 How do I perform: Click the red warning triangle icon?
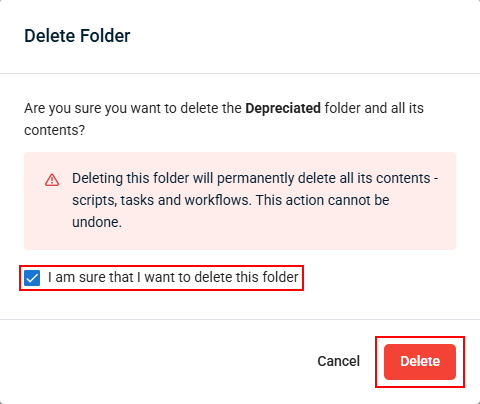point(52,180)
